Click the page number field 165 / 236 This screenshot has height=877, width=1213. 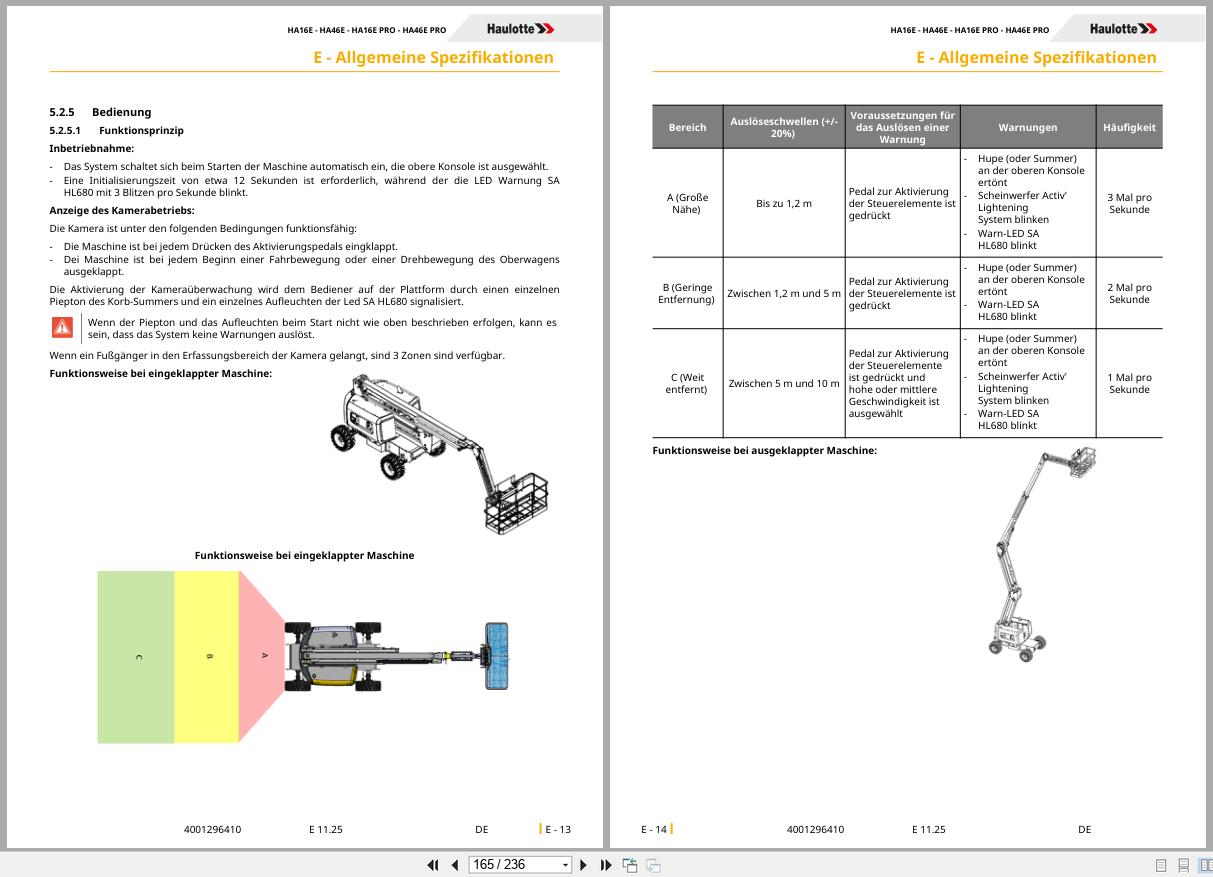pos(513,865)
